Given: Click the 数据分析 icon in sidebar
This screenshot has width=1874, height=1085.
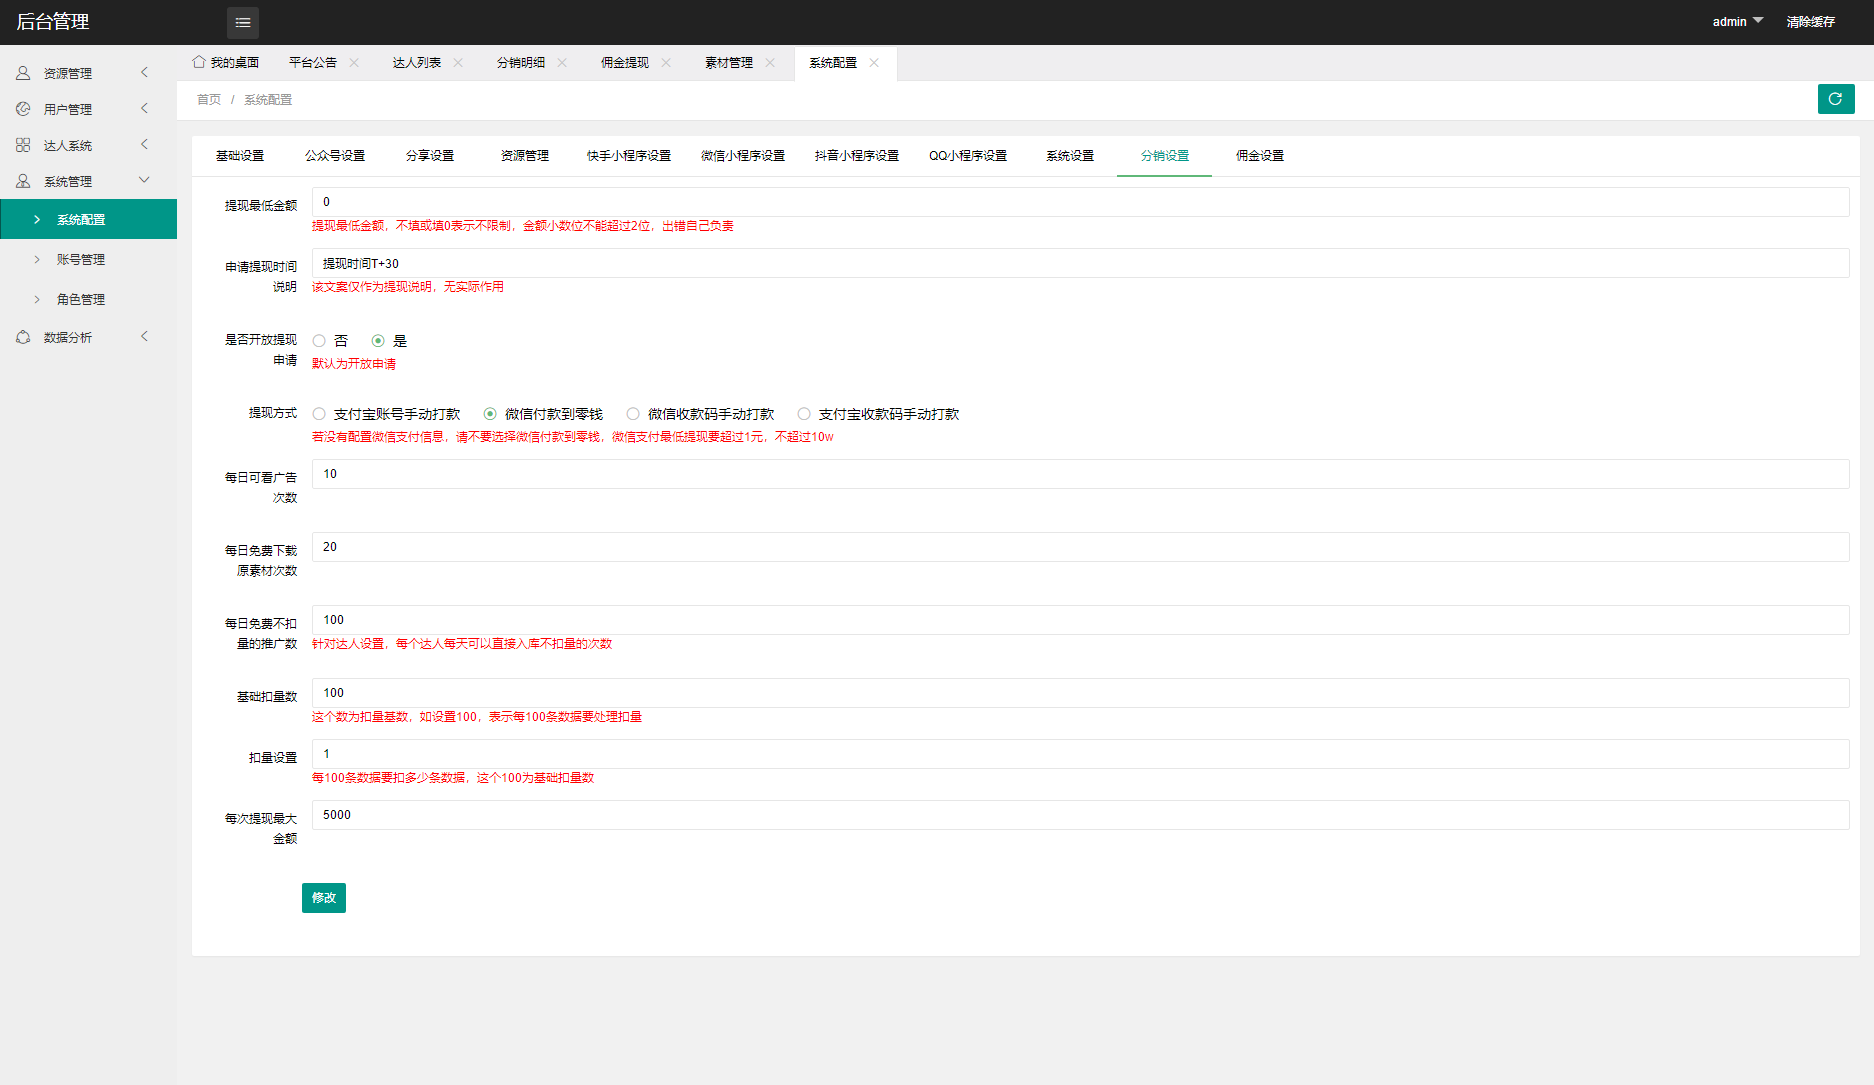Looking at the screenshot, I should (x=23, y=337).
